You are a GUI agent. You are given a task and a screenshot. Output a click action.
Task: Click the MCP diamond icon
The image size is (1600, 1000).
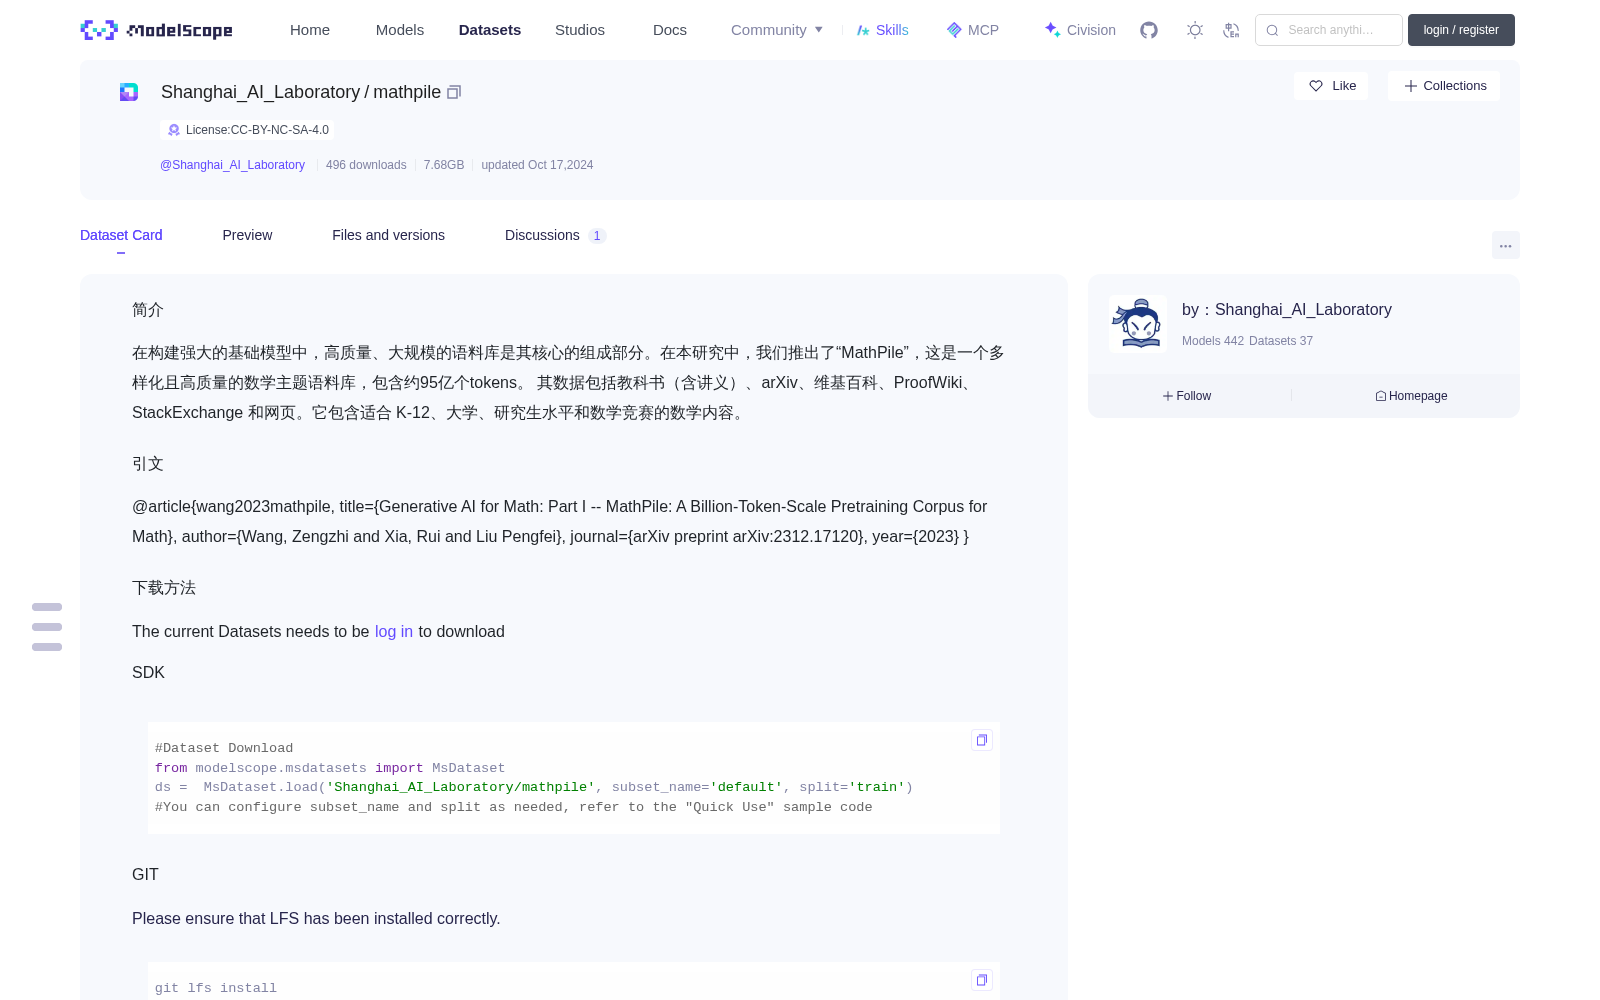[954, 30]
